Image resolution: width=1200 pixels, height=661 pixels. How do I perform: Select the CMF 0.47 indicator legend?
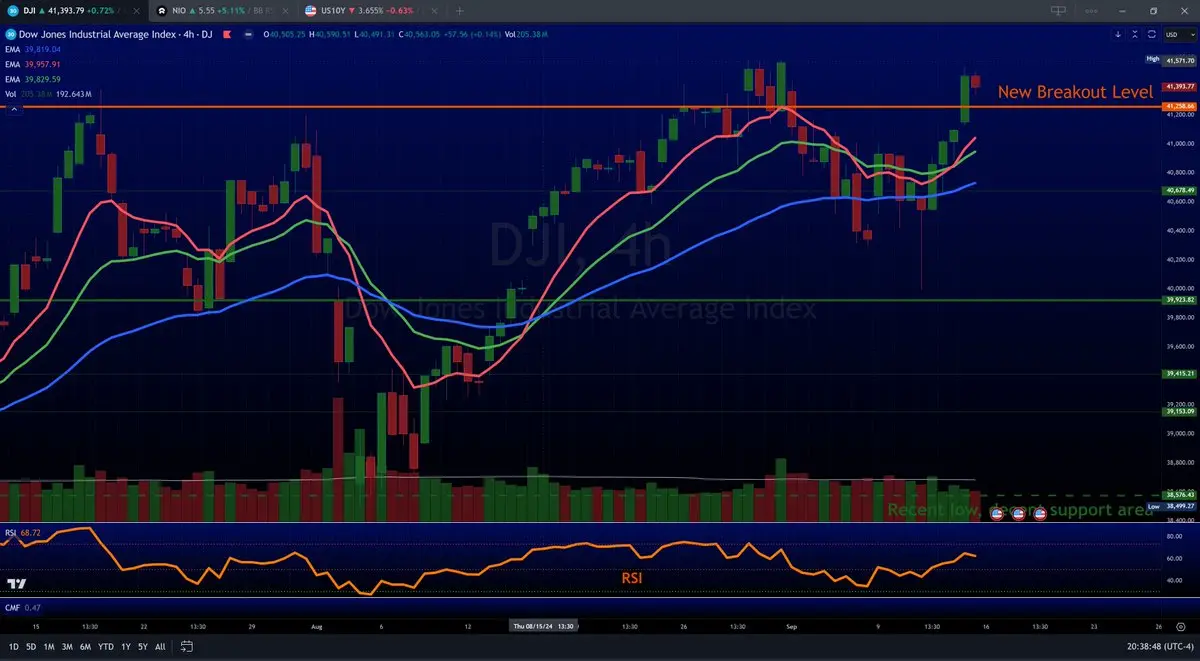click(x=22, y=606)
